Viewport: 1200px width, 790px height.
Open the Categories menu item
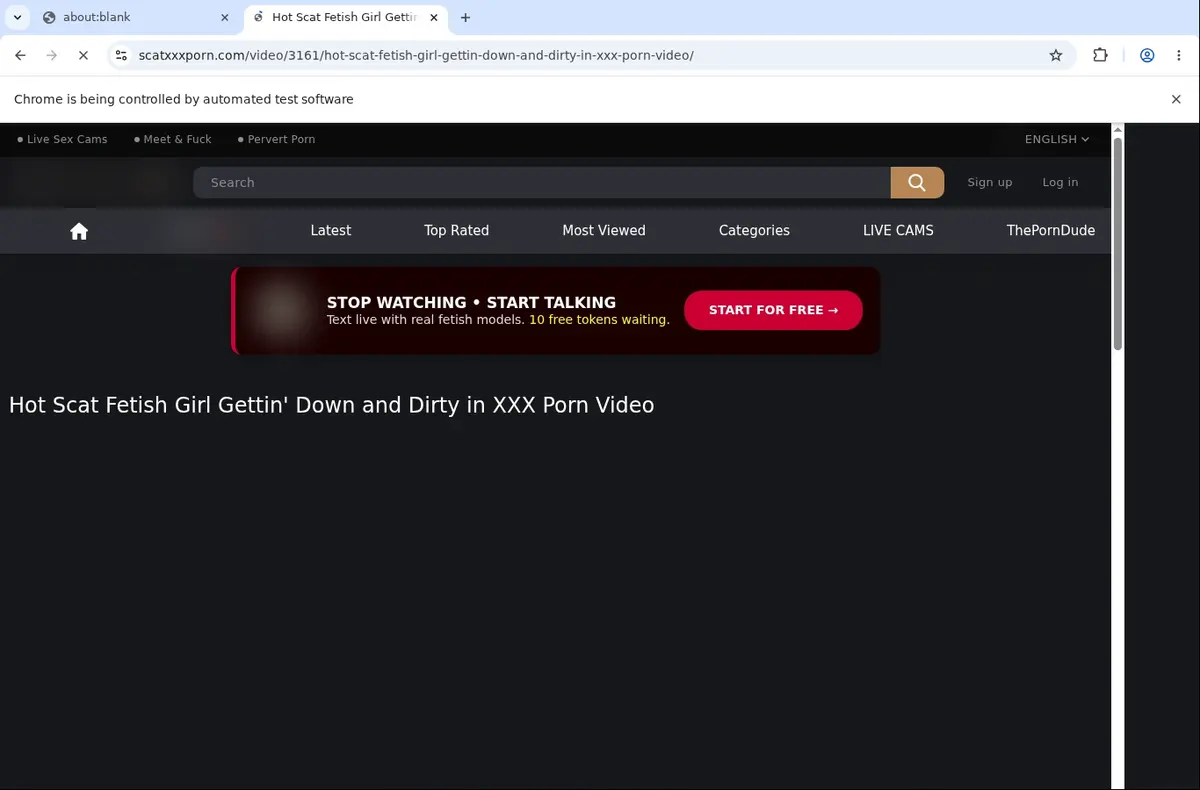pyautogui.click(x=754, y=230)
